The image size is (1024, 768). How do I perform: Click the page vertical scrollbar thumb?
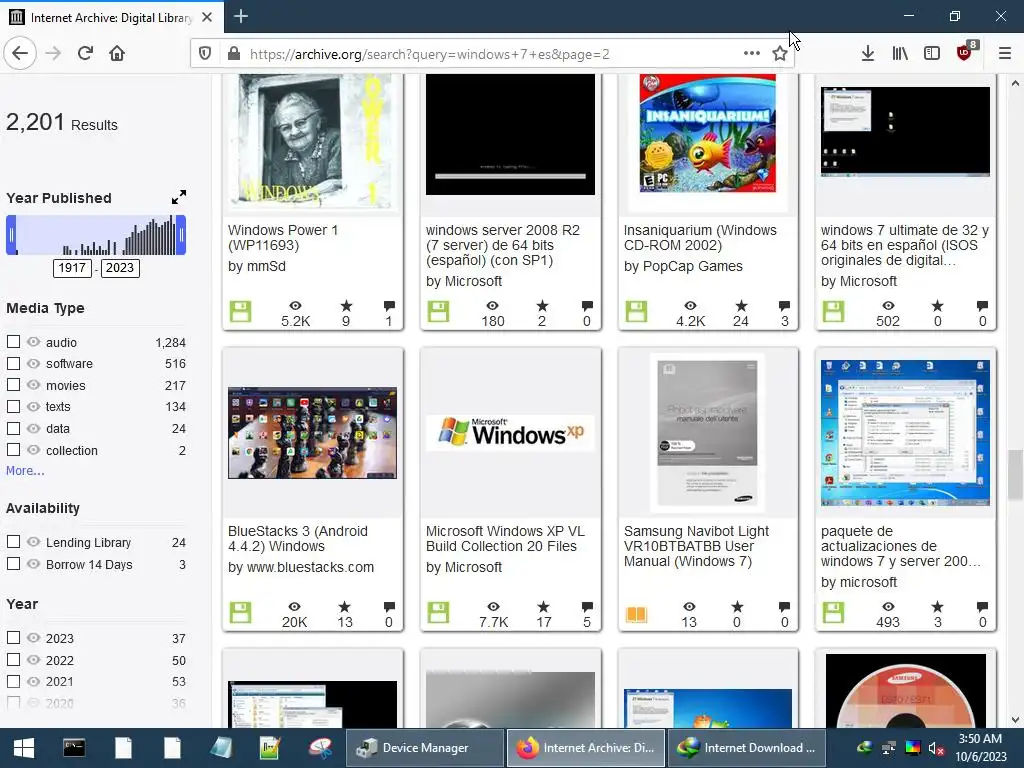(1015, 475)
